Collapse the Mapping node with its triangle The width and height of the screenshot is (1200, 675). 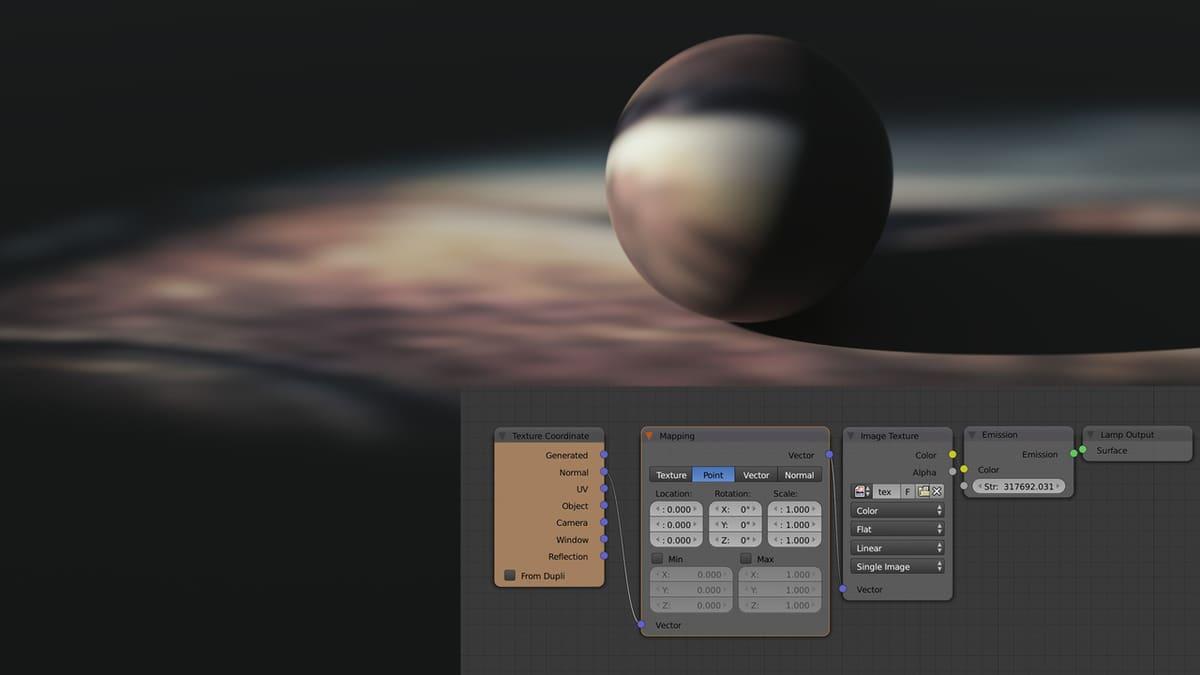pos(649,436)
